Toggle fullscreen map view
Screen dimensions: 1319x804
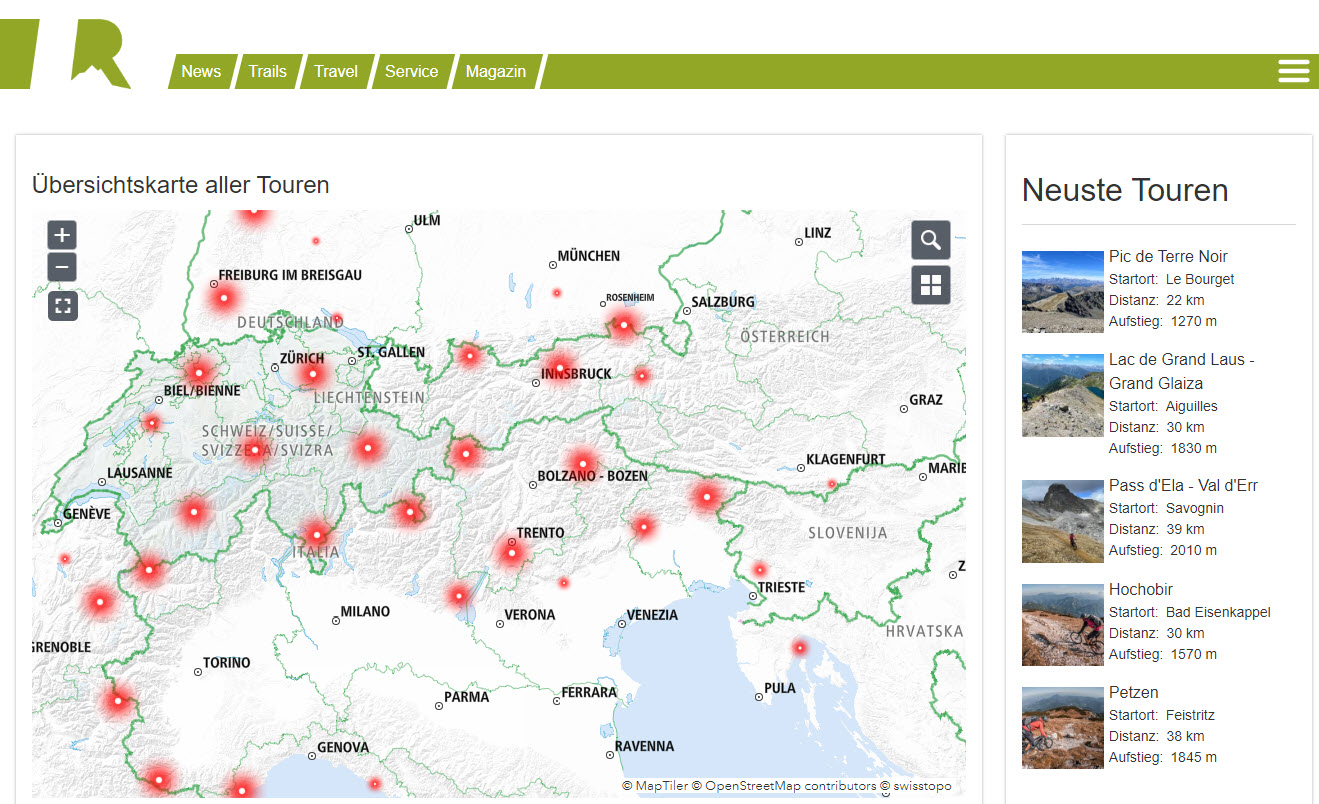coord(62,306)
